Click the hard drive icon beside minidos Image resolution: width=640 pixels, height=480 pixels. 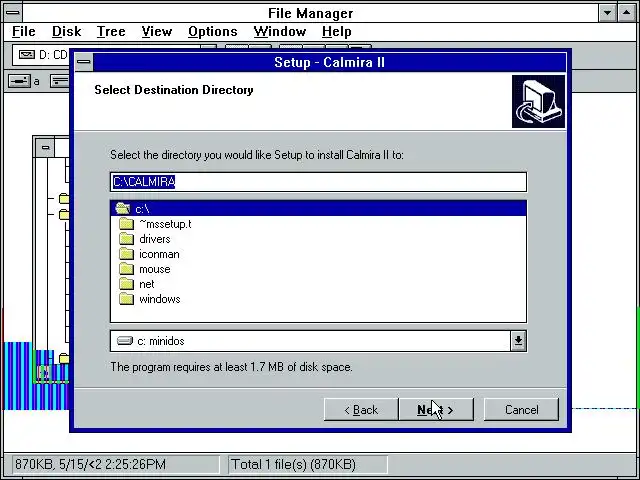pyautogui.click(x=125, y=340)
